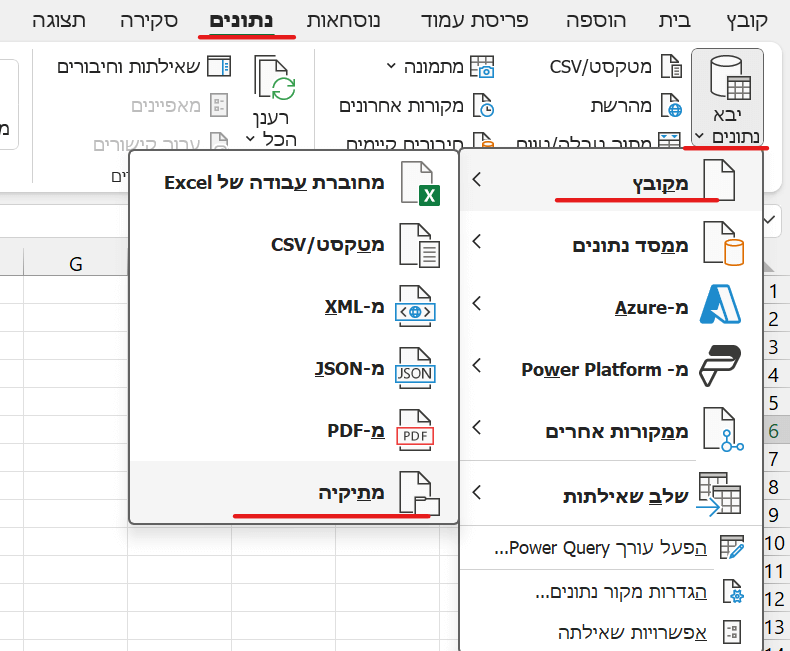
Task: Click the data source settings icon
Action: (734, 592)
